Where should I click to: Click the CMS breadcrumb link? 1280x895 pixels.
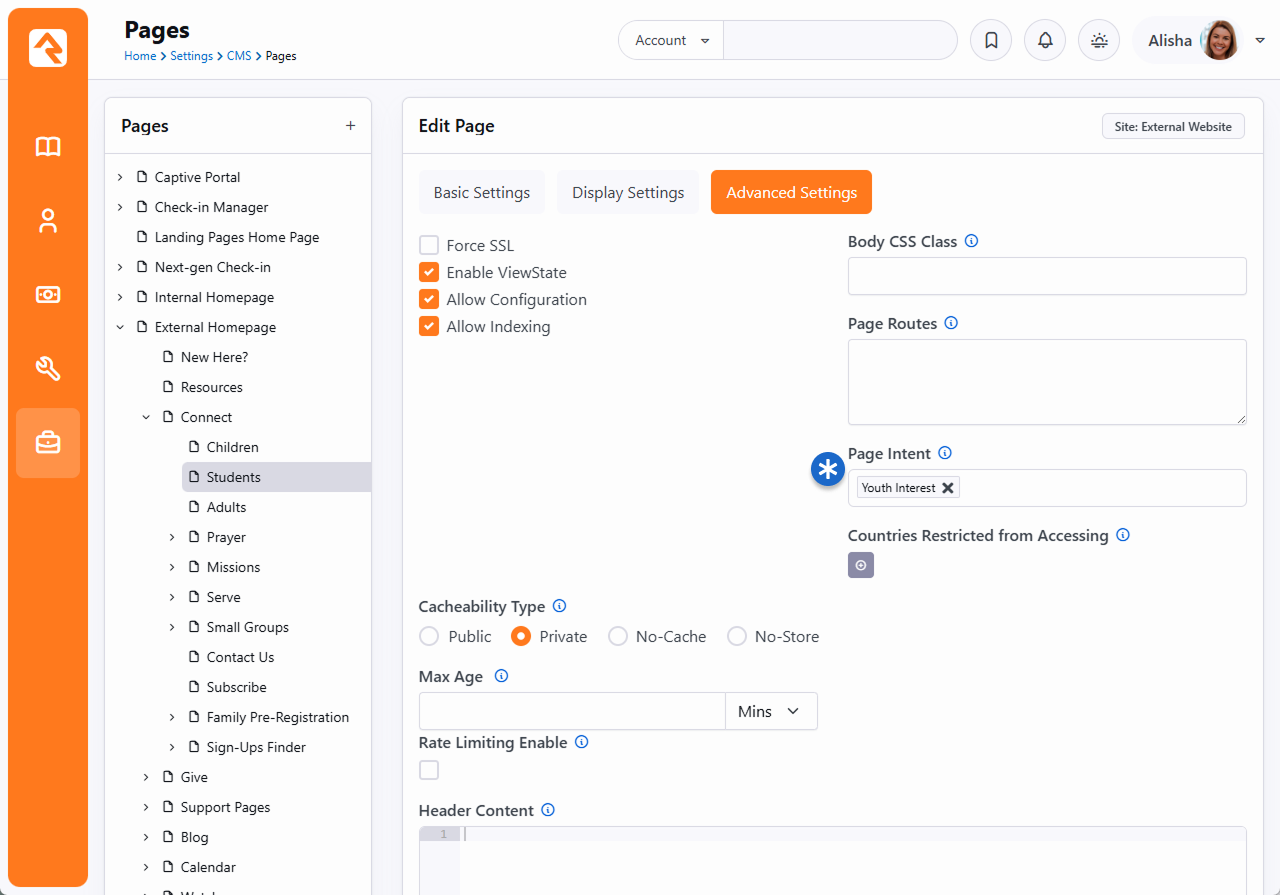pos(239,56)
